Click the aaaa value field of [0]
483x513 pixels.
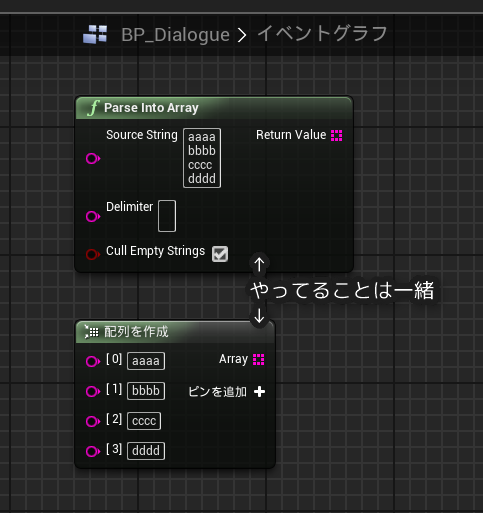pyautogui.click(x=146, y=361)
